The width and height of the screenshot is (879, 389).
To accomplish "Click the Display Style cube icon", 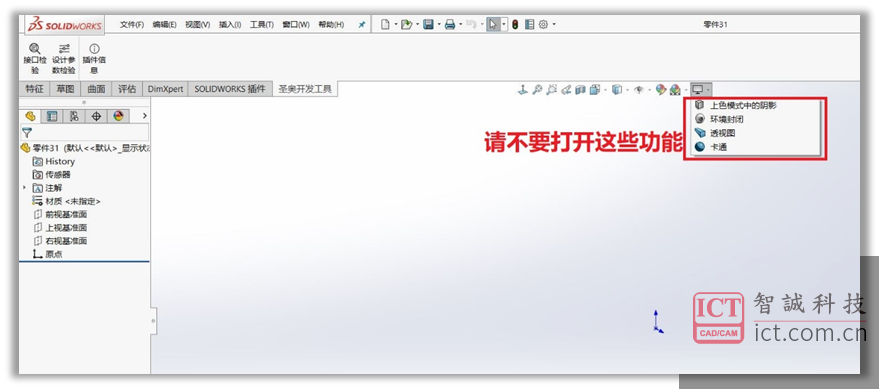I will pyautogui.click(x=617, y=89).
